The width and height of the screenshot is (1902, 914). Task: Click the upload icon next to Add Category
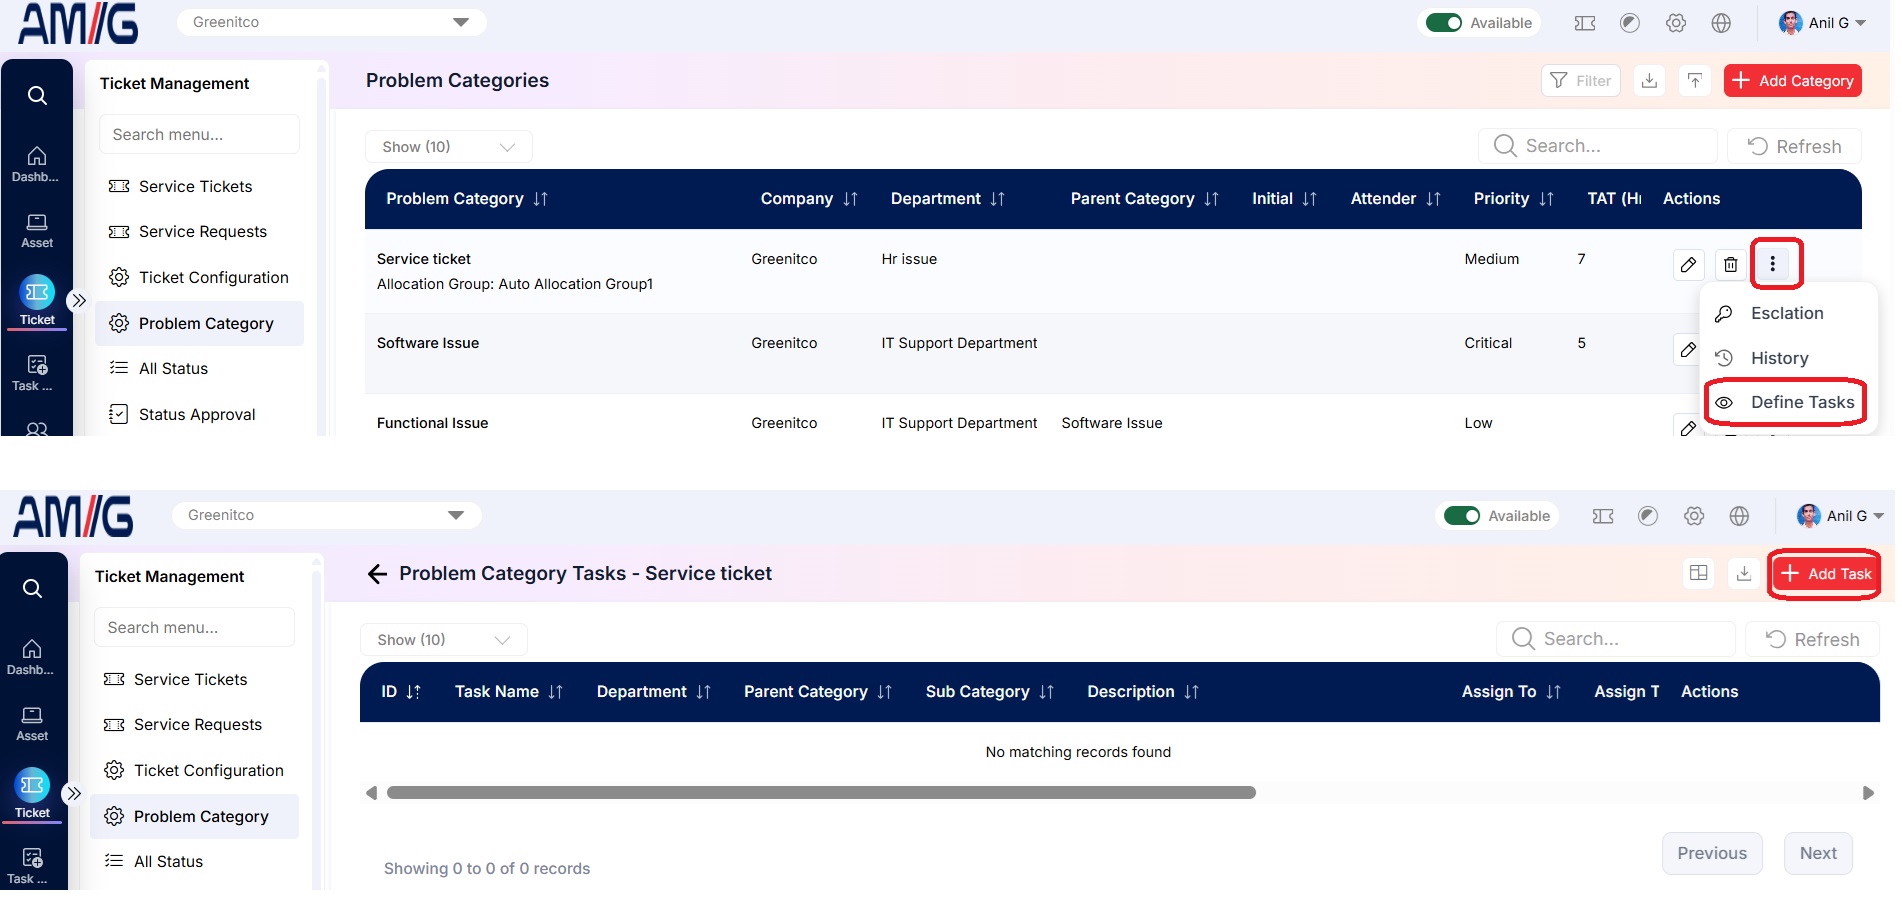[x=1694, y=81]
